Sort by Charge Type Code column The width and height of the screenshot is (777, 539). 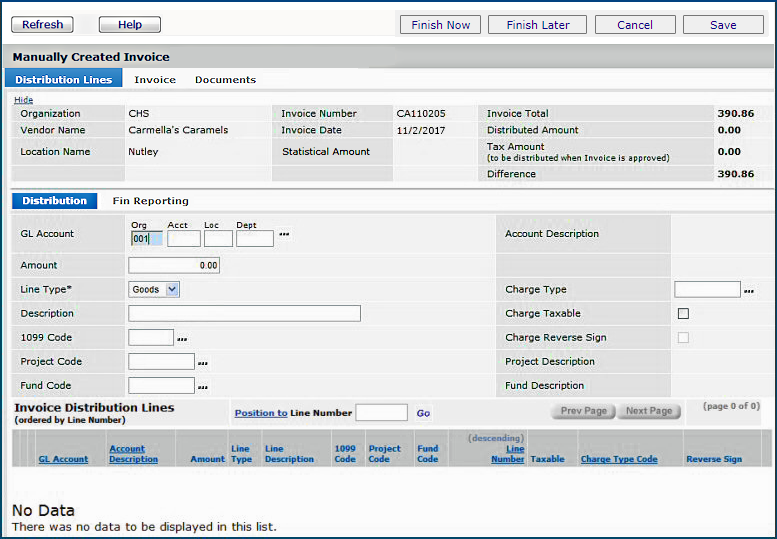point(619,459)
